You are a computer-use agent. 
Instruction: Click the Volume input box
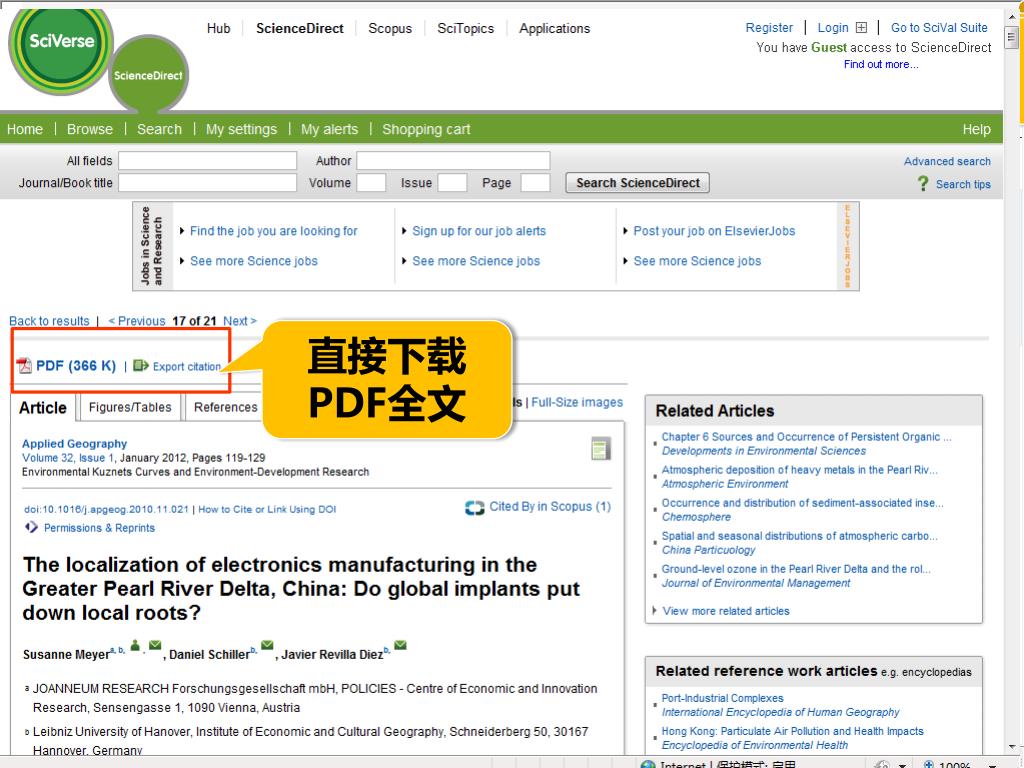click(372, 183)
